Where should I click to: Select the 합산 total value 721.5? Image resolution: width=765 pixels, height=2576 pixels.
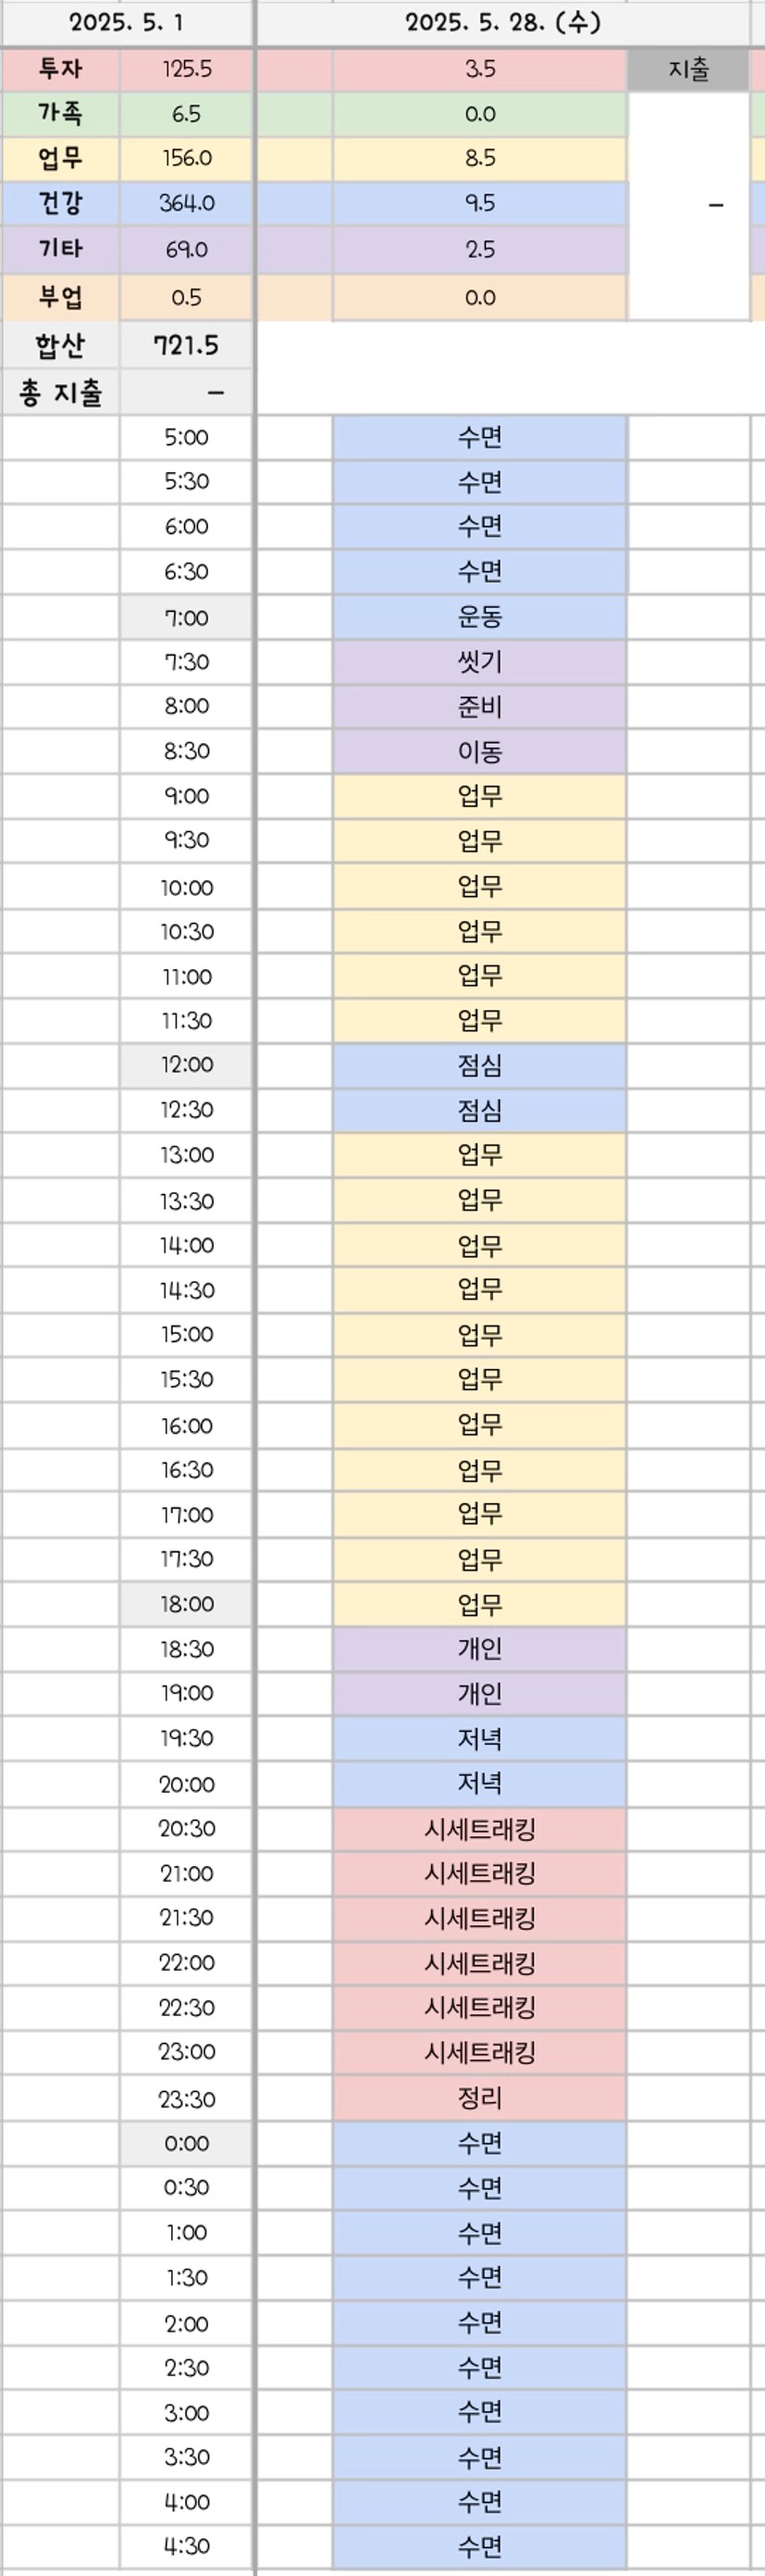186,345
